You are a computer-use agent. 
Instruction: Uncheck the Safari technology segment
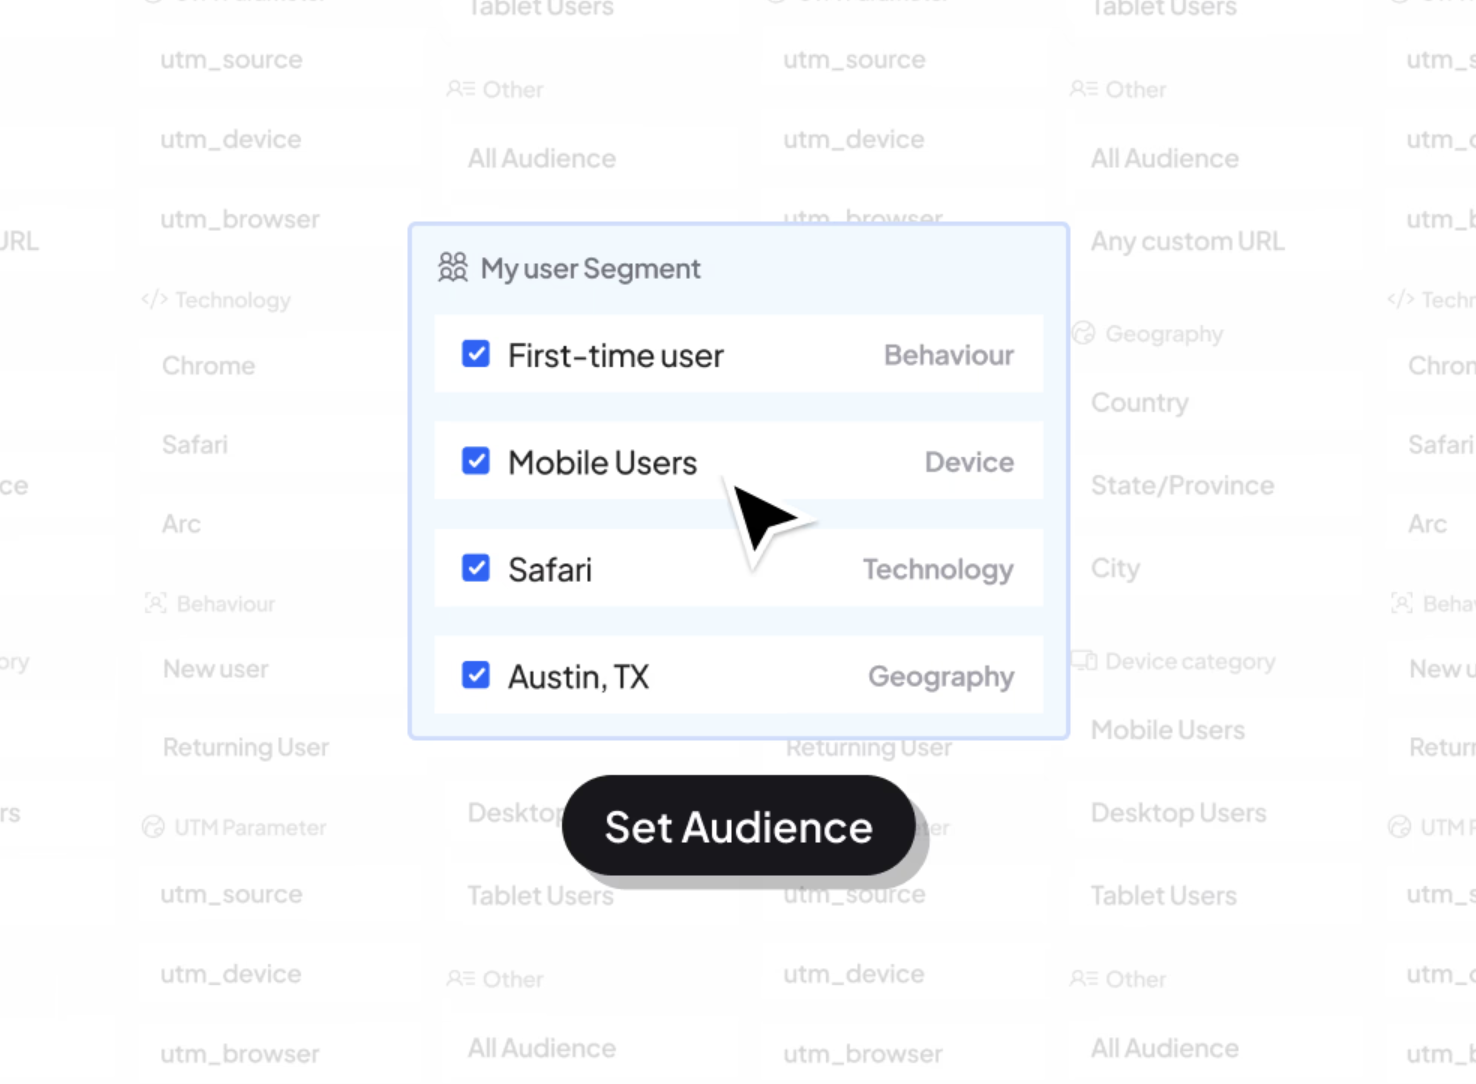pyautogui.click(x=475, y=568)
